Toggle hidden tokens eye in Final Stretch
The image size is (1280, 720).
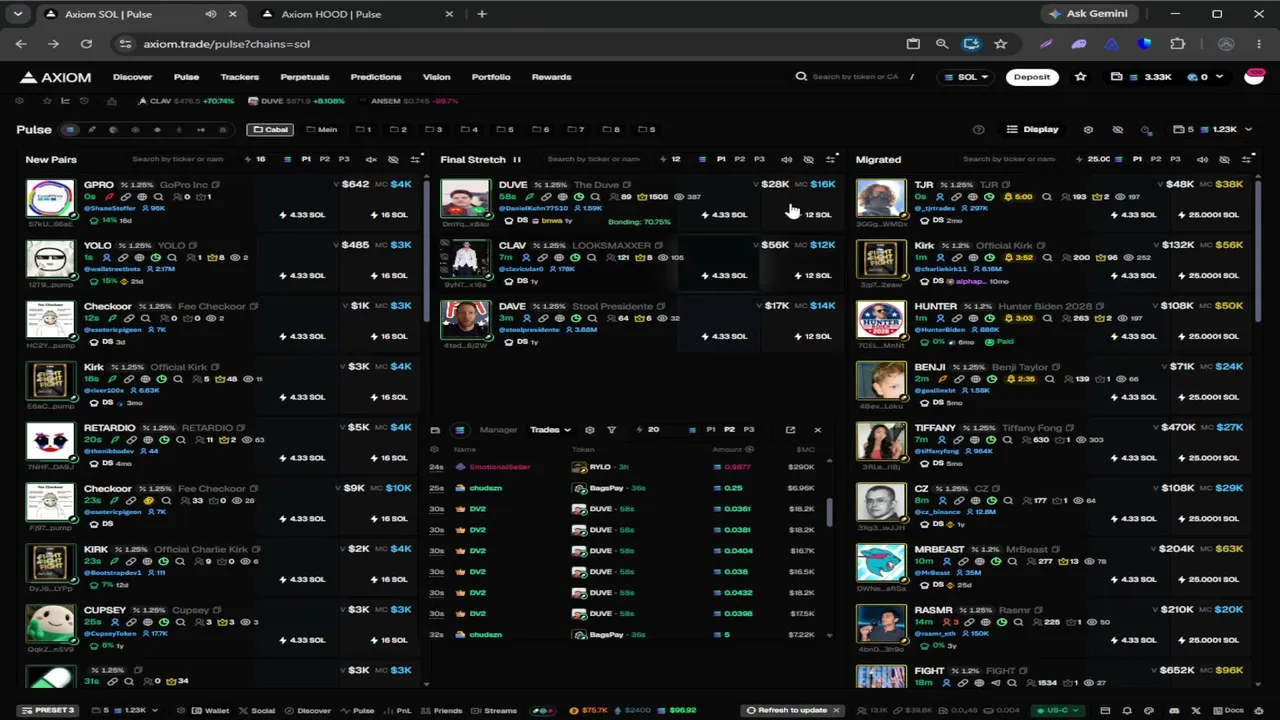pyautogui.click(x=808, y=160)
